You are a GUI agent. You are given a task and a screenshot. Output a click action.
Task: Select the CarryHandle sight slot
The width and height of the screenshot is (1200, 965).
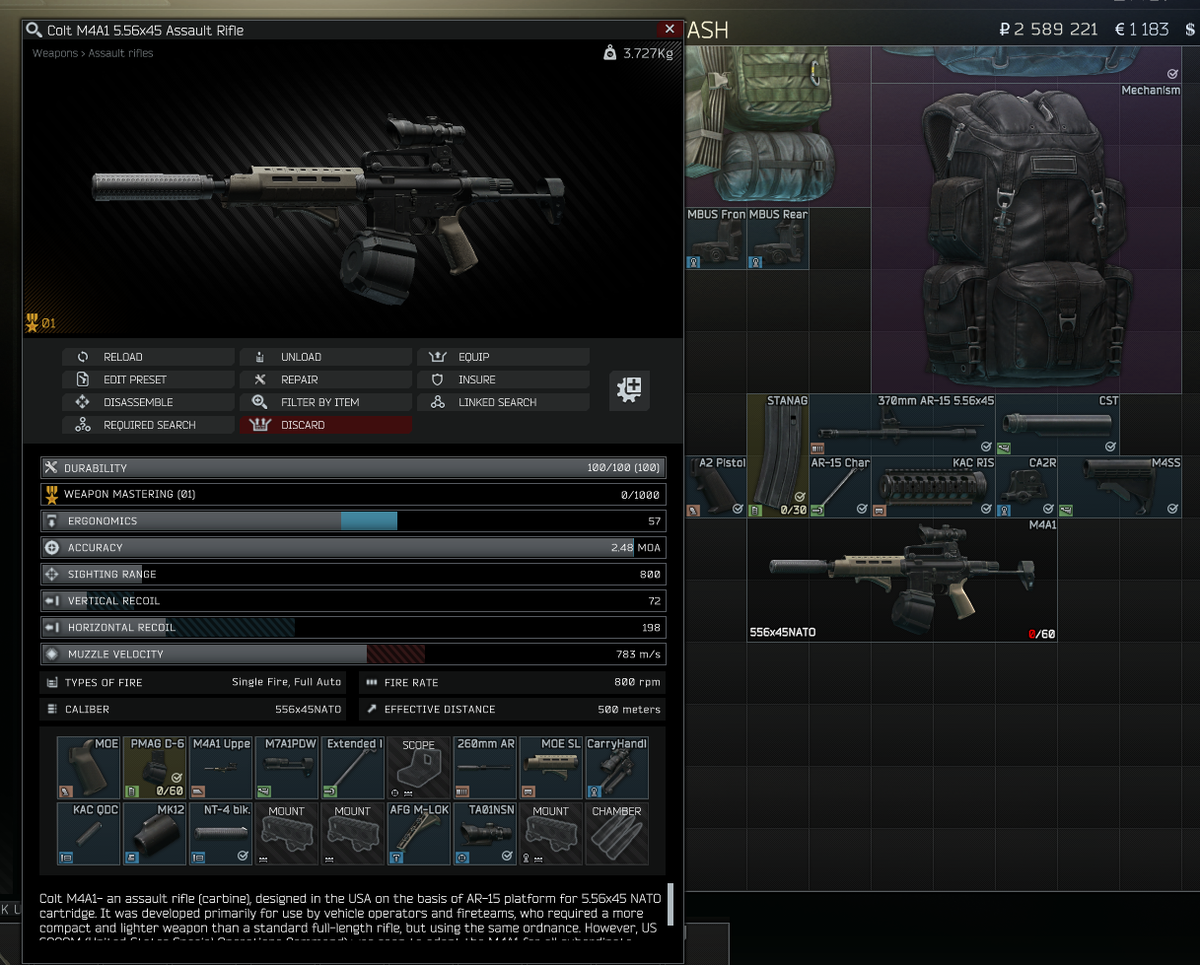(617, 767)
